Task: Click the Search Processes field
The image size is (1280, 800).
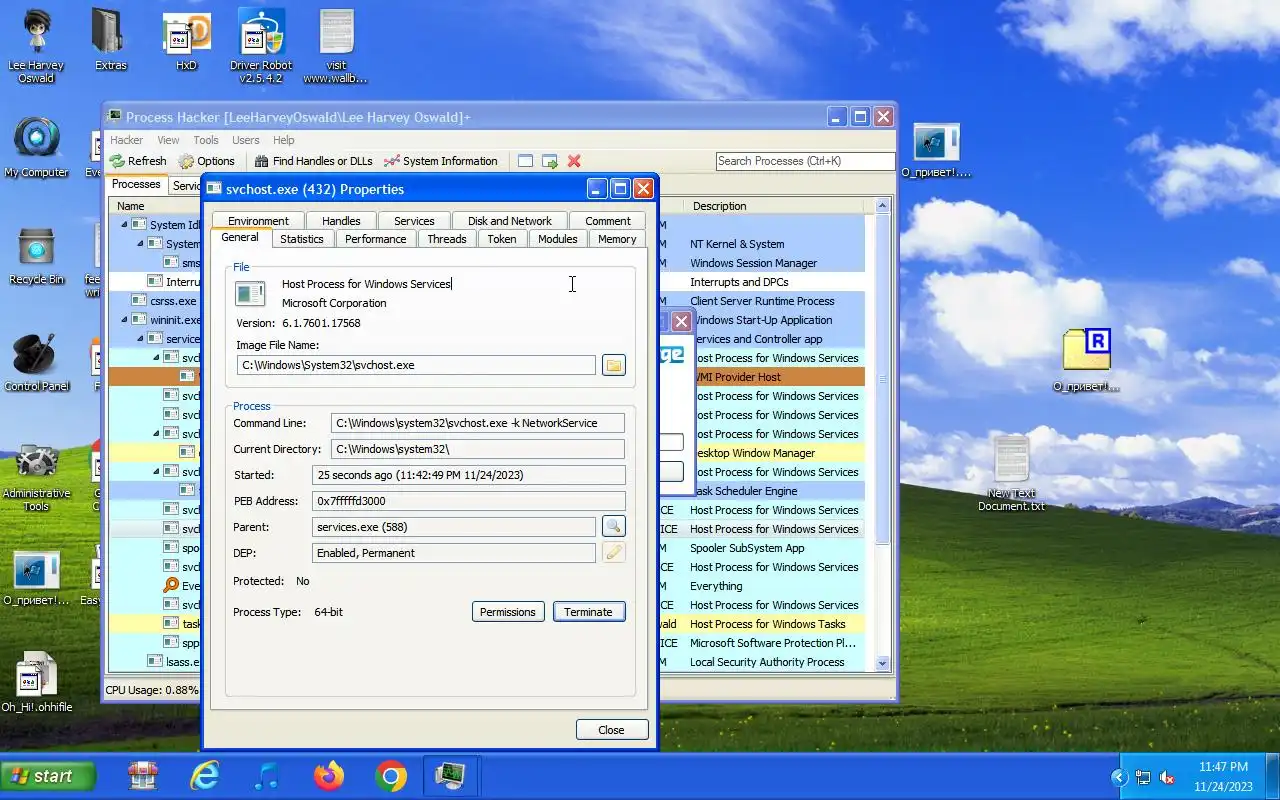Action: click(x=805, y=161)
